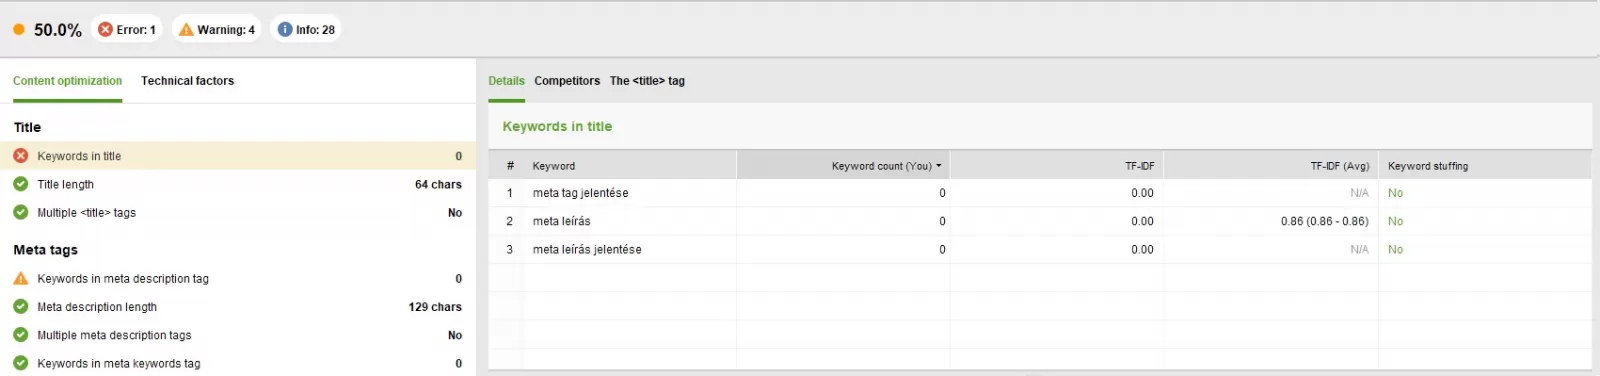Select Keywords in meta keywords tag row

(238, 364)
